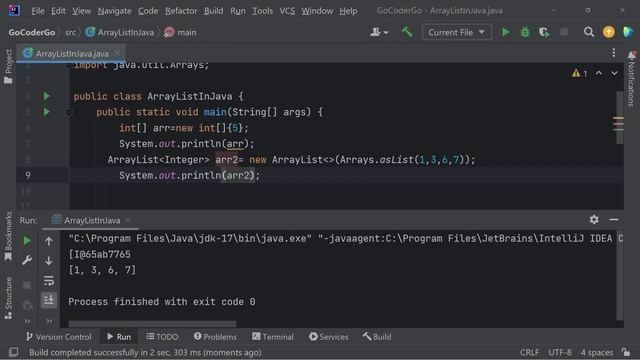Rerun ArrayListInJava in the Run panel
The height and width of the screenshot is (360, 640).
(x=27, y=241)
